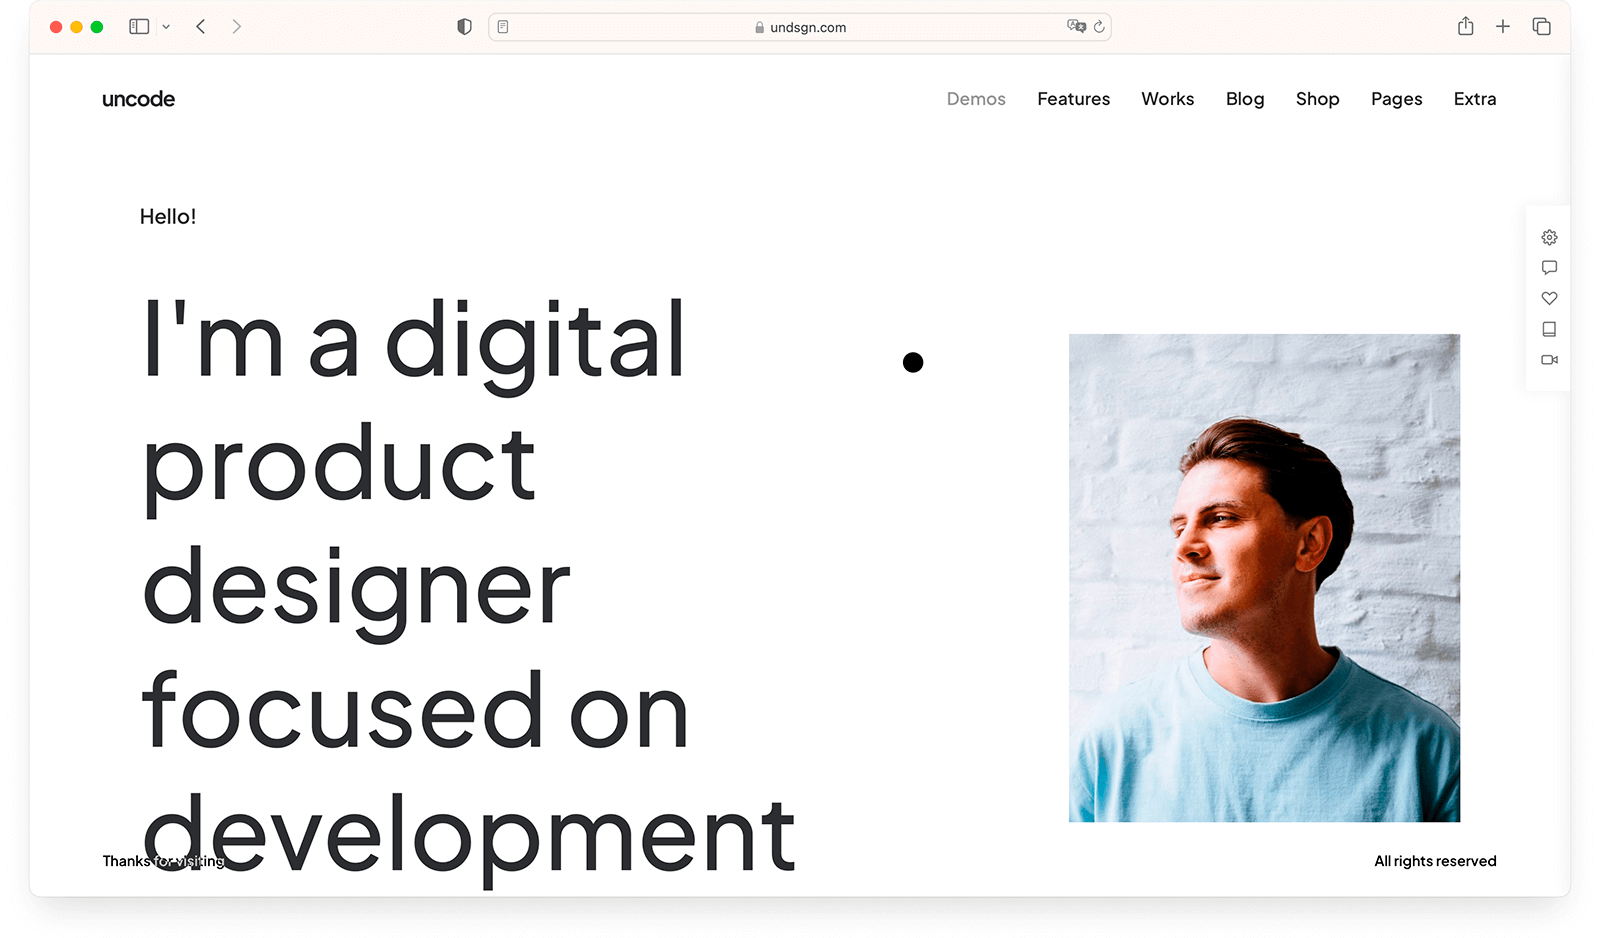The width and height of the screenshot is (1600, 938).
Task: Click the heart icon in side panel
Action: [1549, 298]
